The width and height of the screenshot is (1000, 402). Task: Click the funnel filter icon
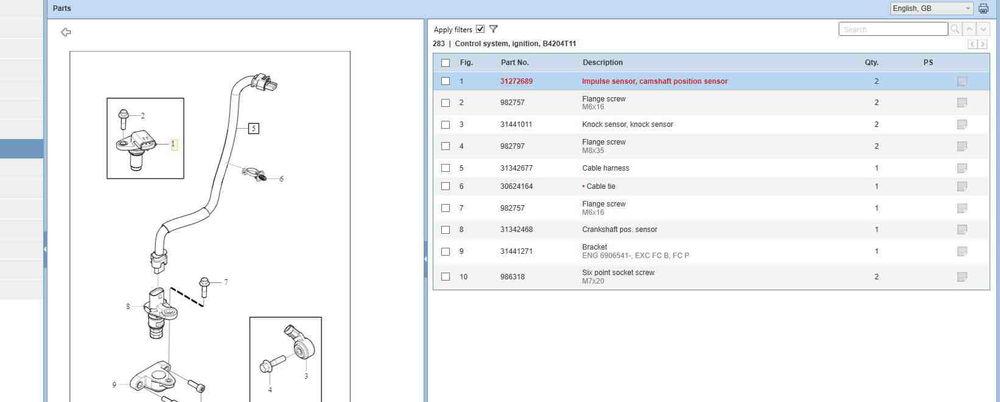coord(494,29)
